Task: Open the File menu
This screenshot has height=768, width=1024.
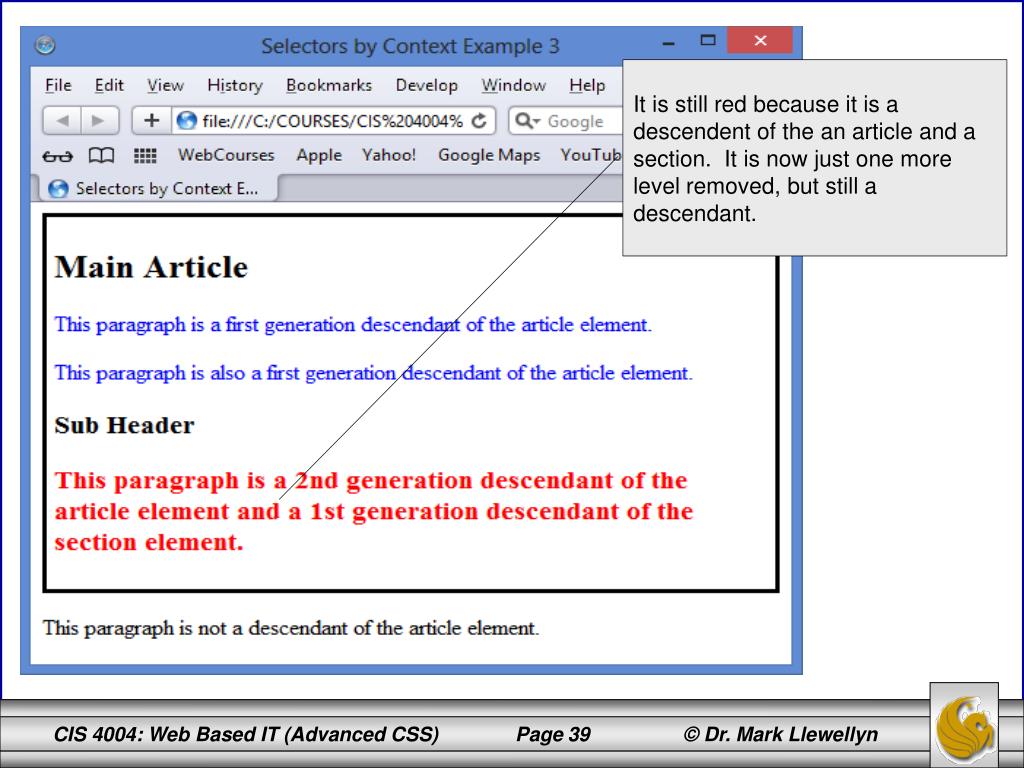Action: (x=58, y=86)
